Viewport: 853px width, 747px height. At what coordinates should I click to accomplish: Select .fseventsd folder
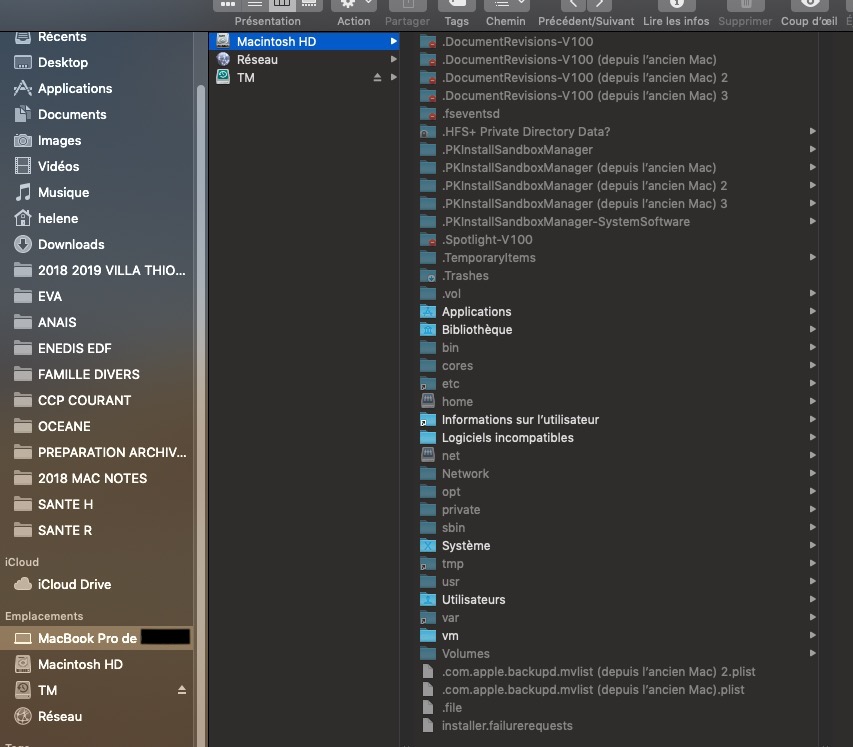609,114
